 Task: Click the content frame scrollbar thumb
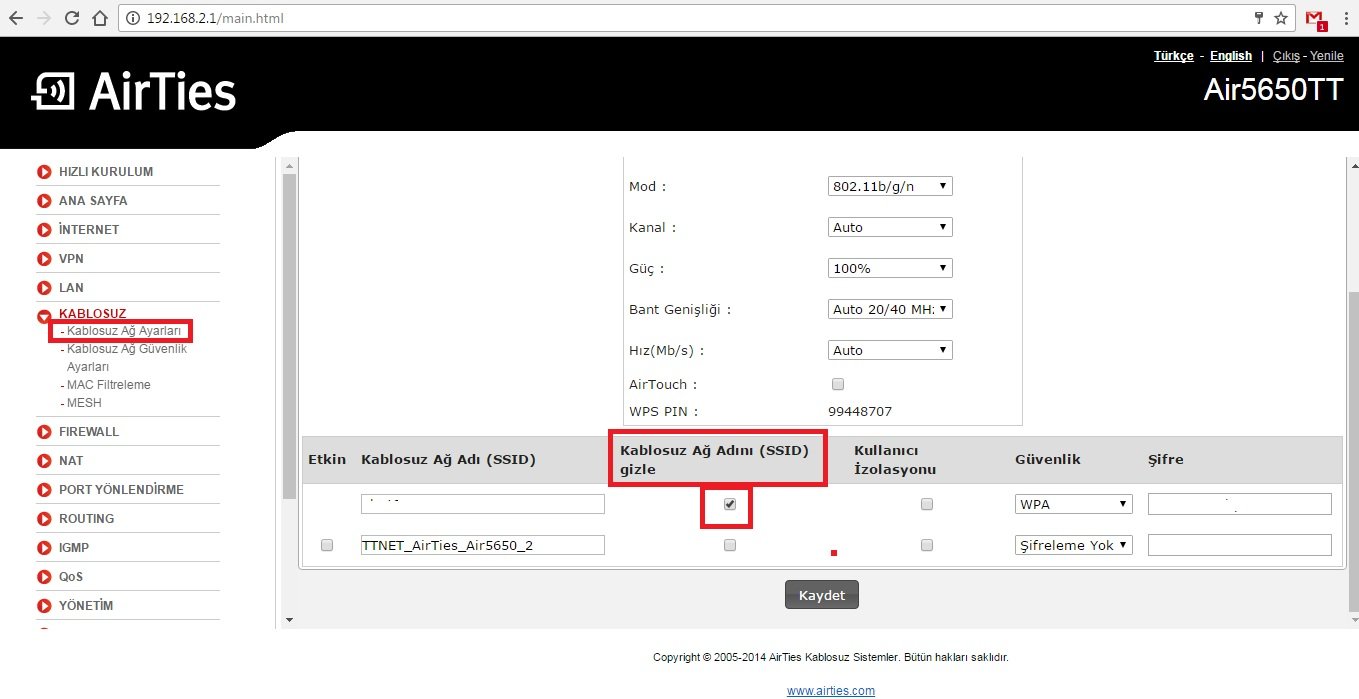coord(290,336)
